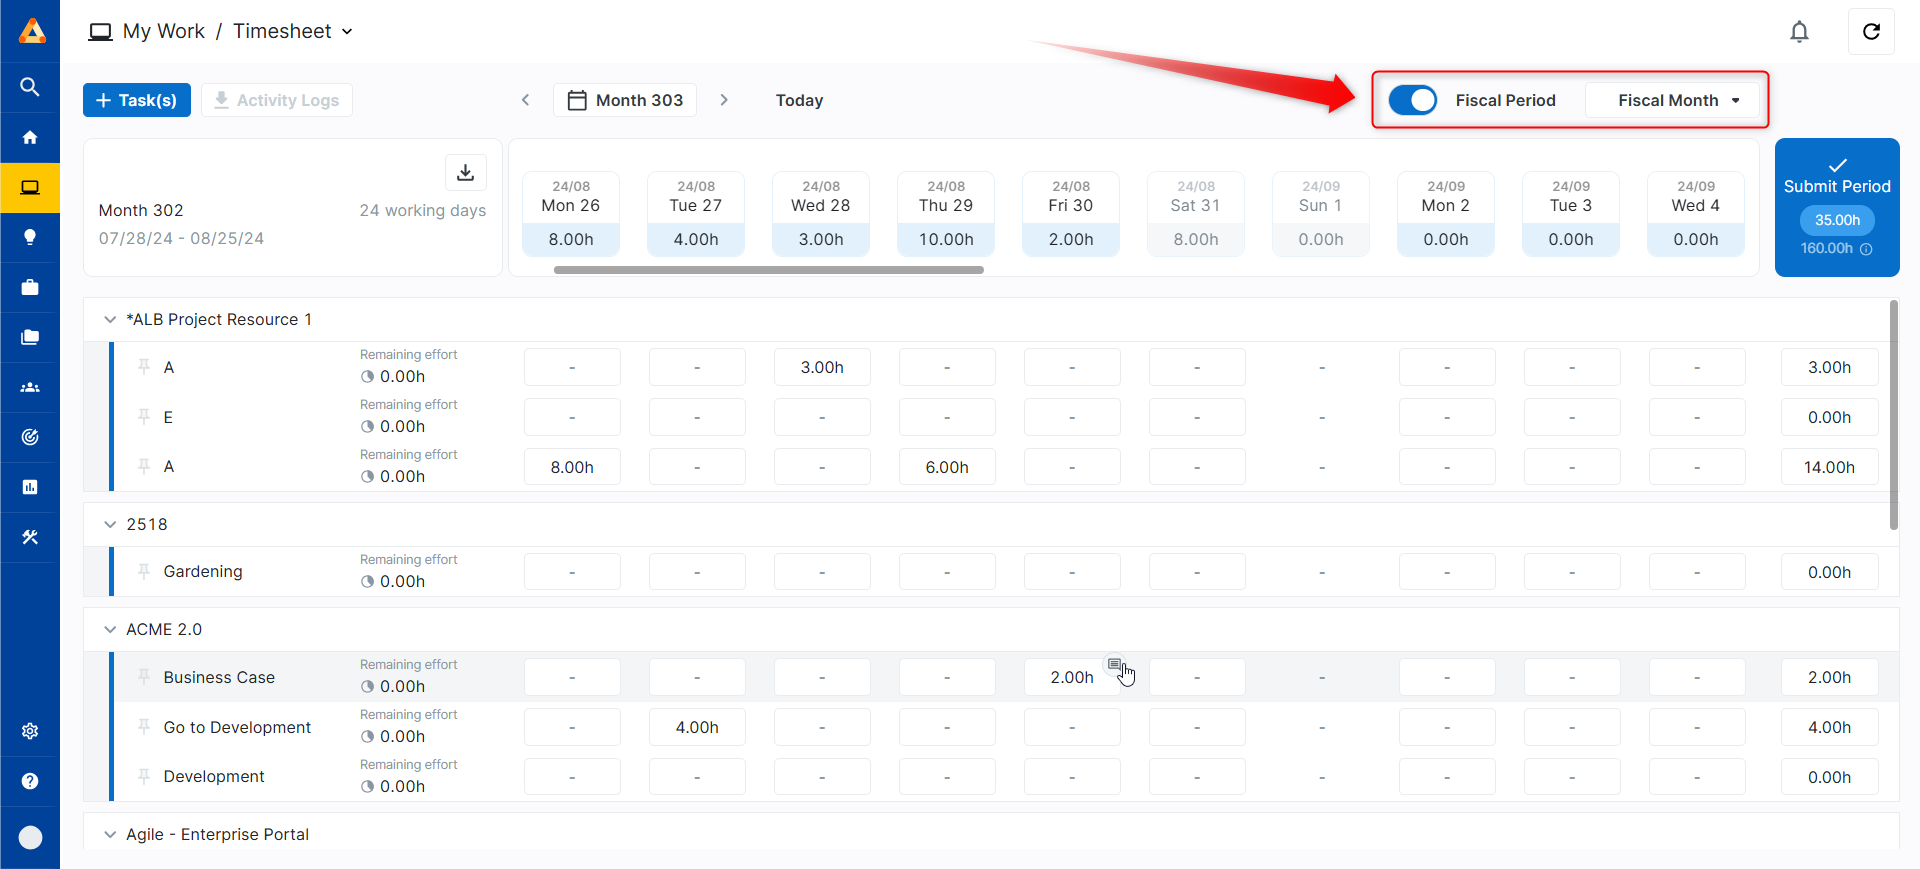Viewport: 1920px width, 869px height.
Task: Collapse the ACME 2.0 project group
Action: click(110, 629)
